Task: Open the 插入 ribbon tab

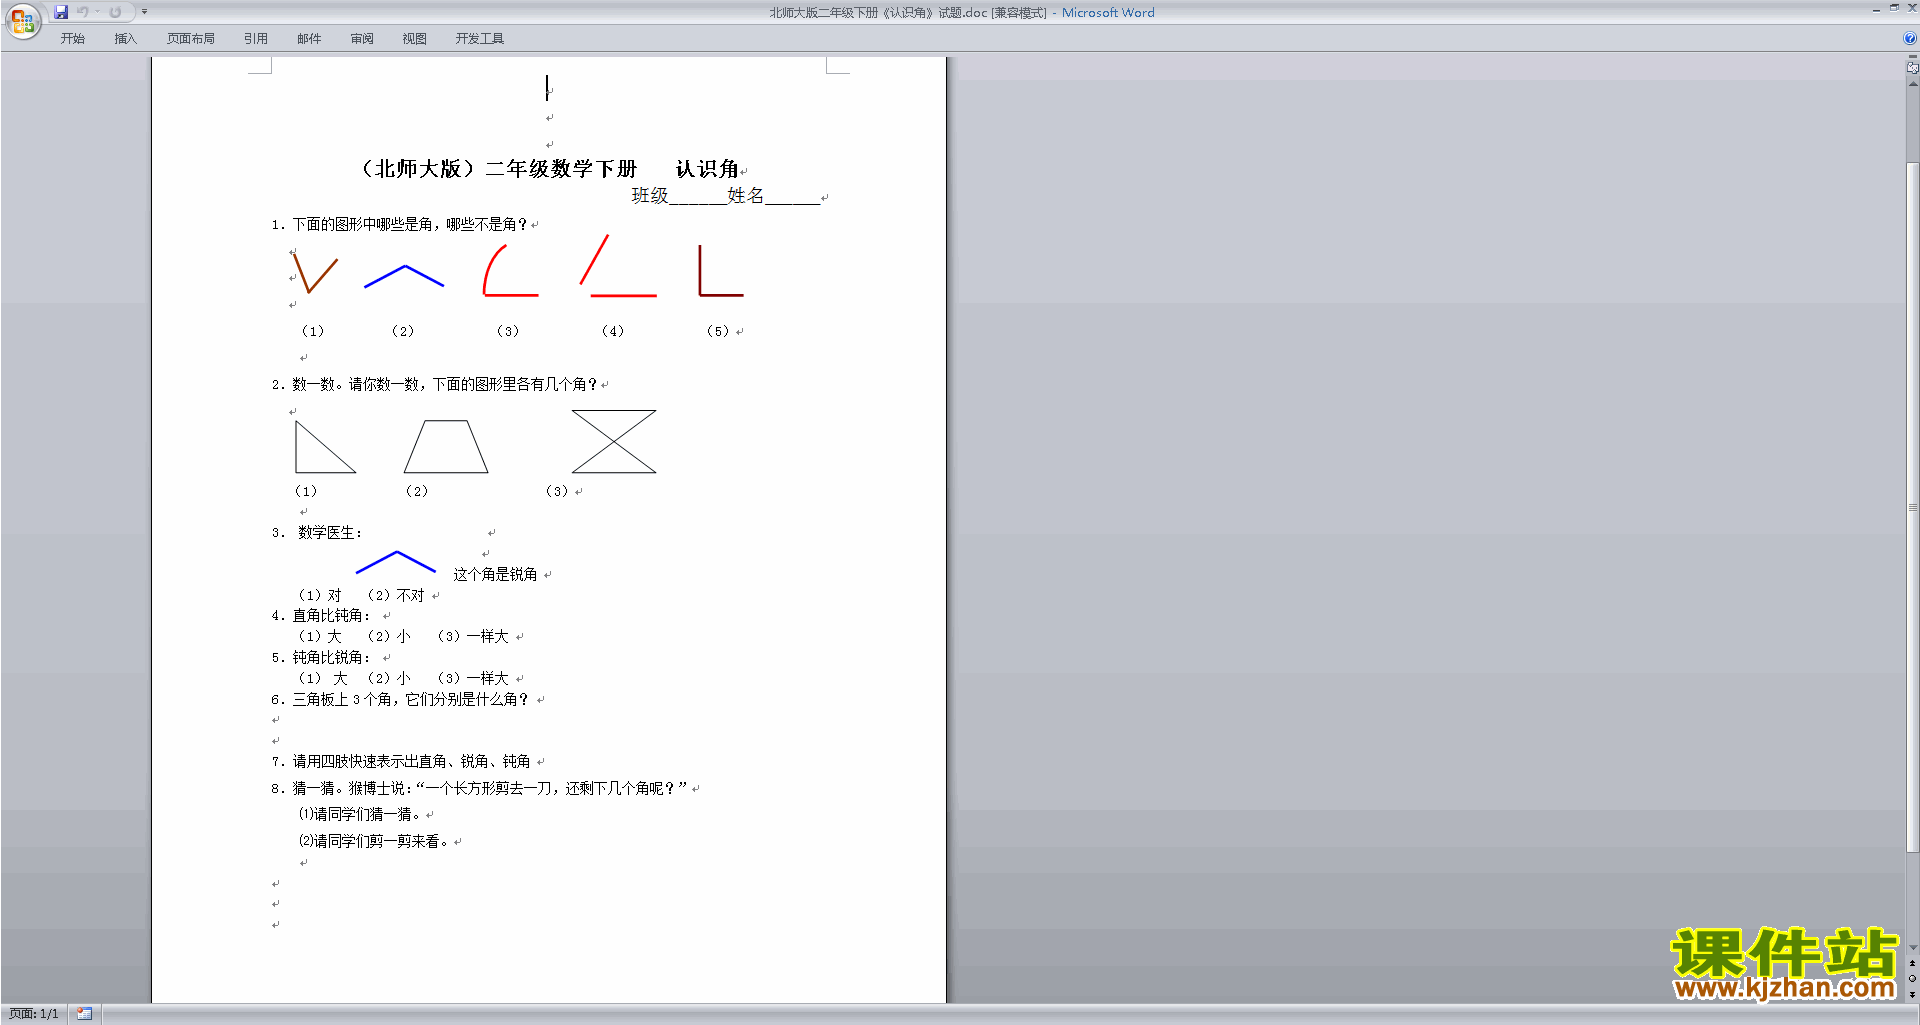Action: (x=125, y=39)
